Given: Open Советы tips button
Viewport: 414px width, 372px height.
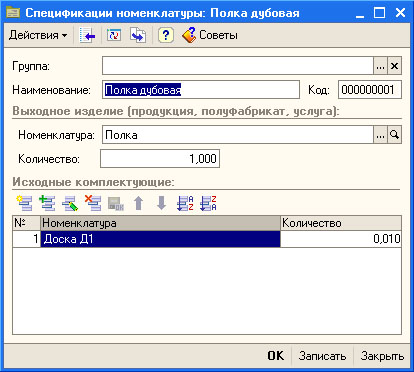Looking at the screenshot, I should click(x=210, y=35).
